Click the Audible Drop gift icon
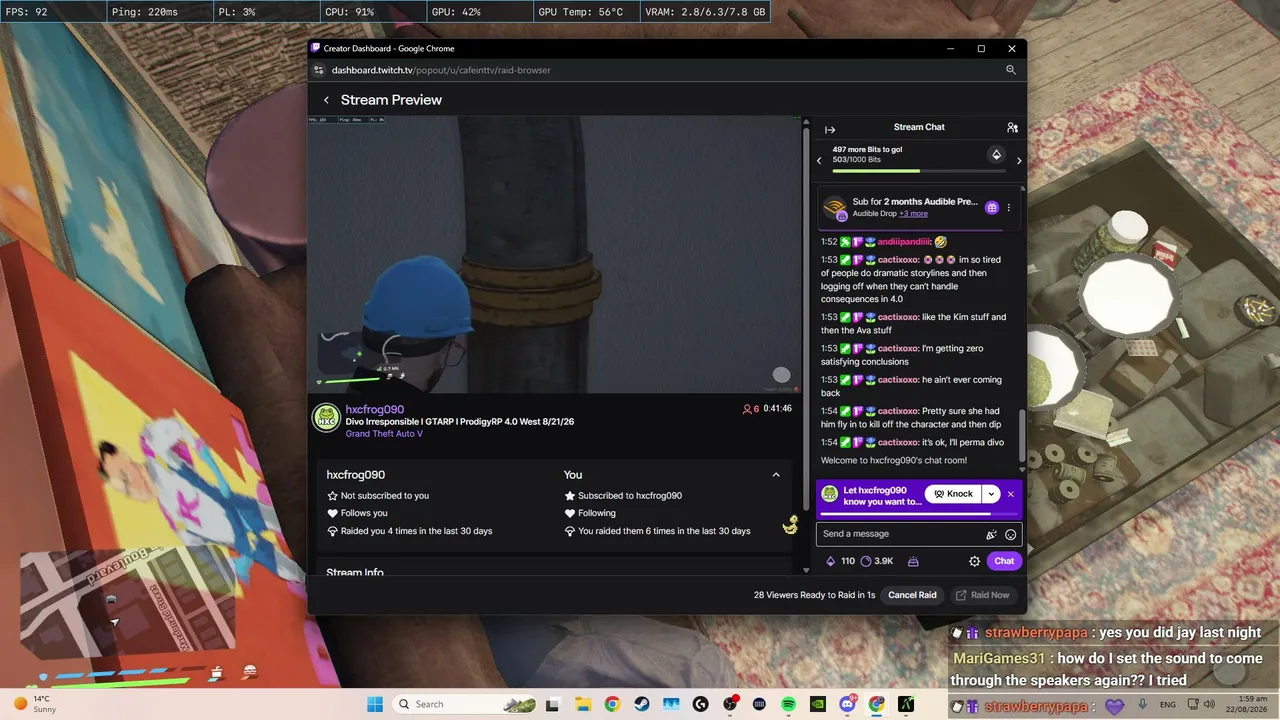Screen dimensions: 1280x720 [x=992, y=208]
